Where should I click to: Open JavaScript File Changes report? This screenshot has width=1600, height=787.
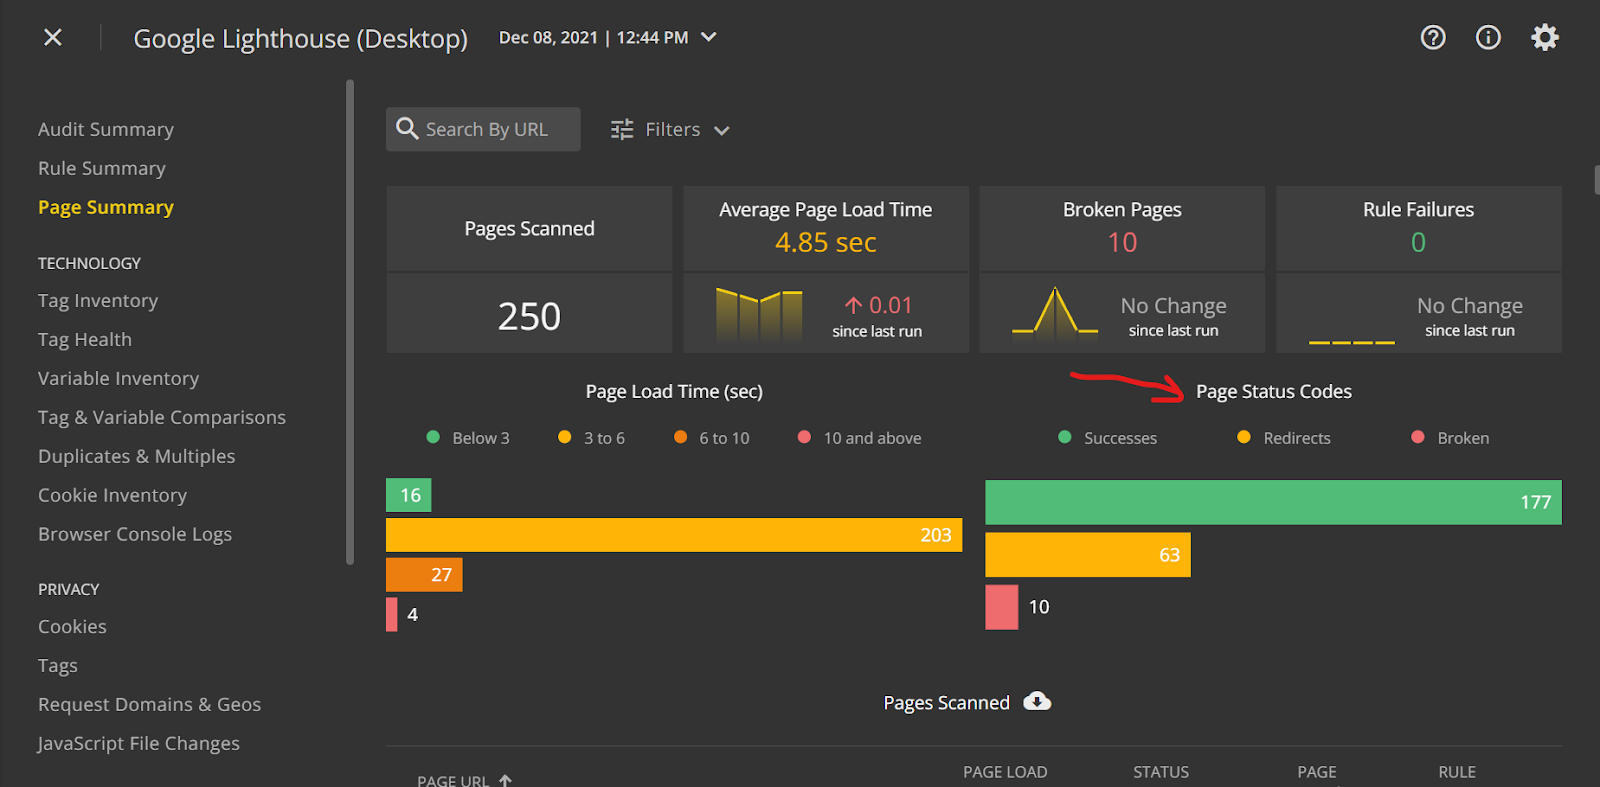[139, 743]
